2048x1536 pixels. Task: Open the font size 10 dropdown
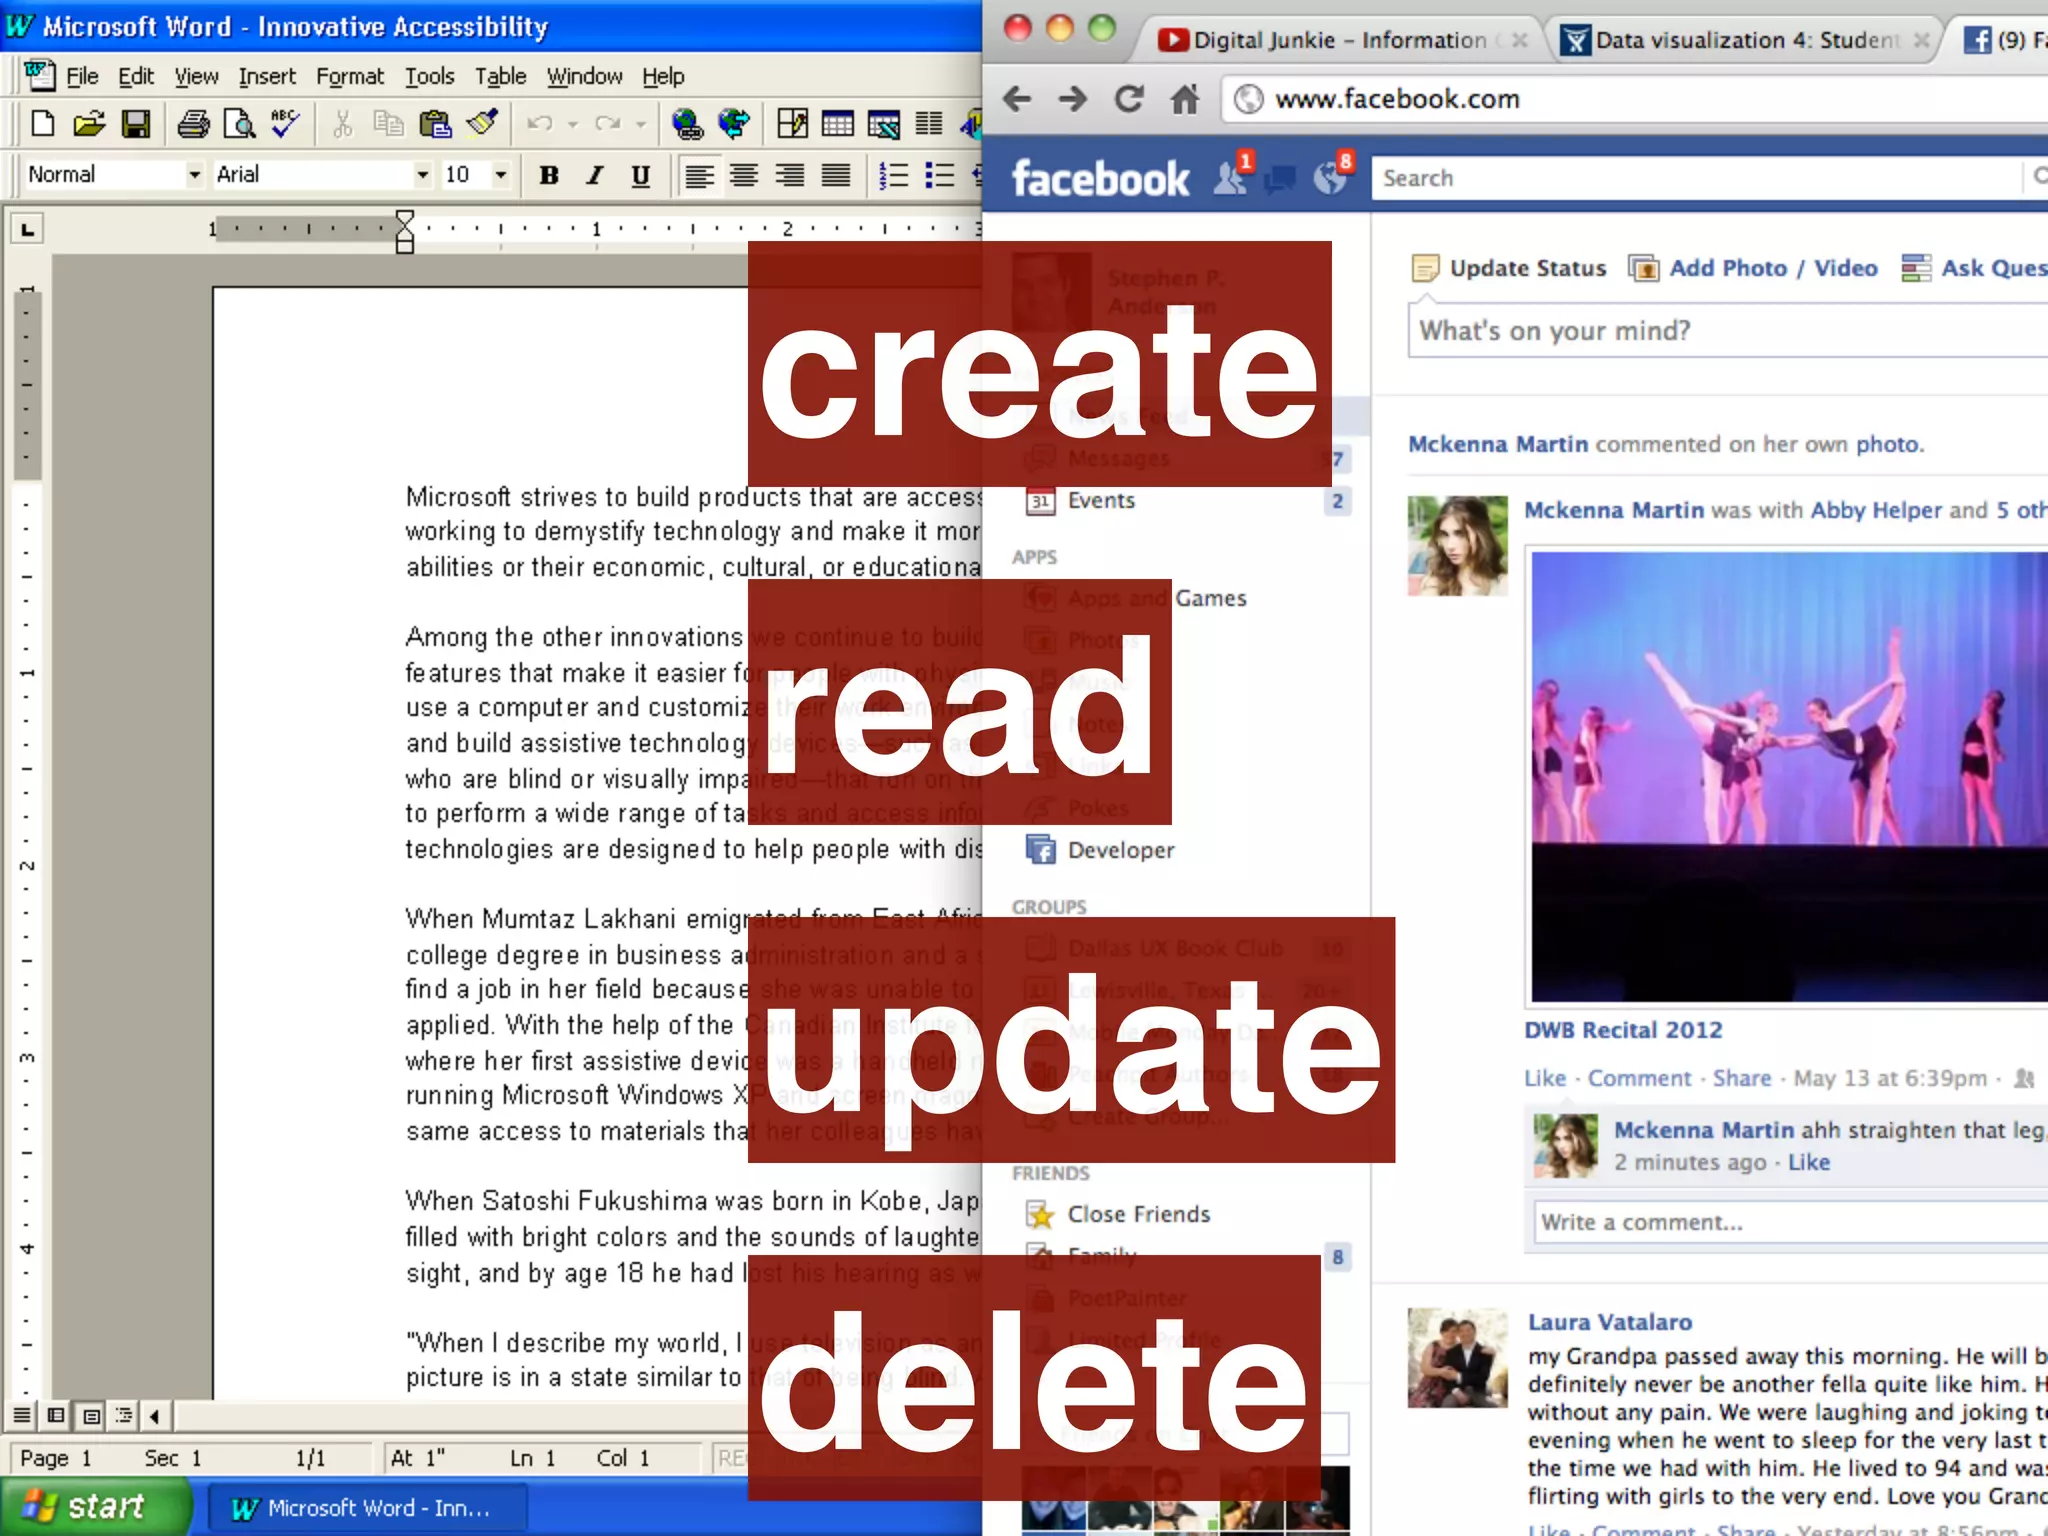tap(501, 175)
